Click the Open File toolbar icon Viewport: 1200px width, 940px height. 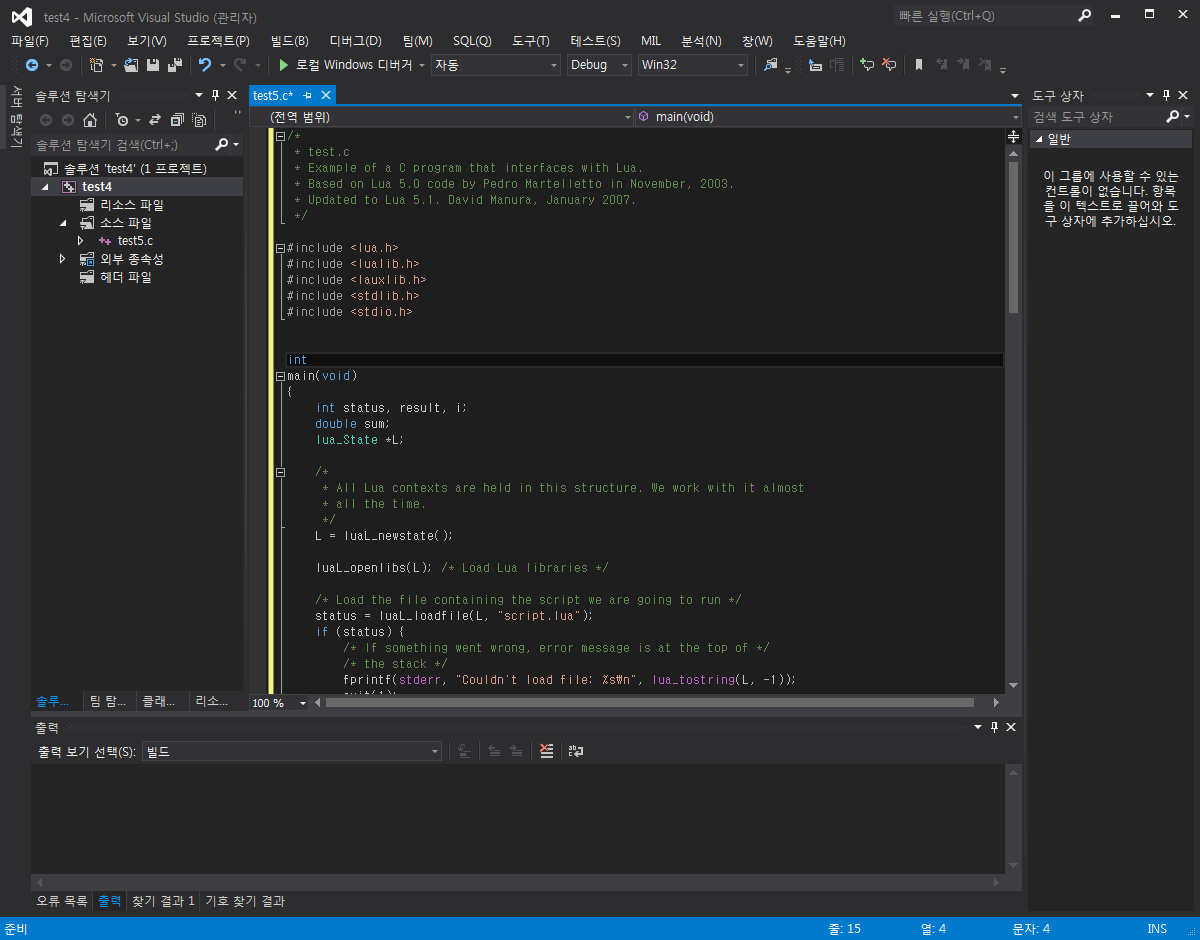pyautogui.click(x=131, y=65)
